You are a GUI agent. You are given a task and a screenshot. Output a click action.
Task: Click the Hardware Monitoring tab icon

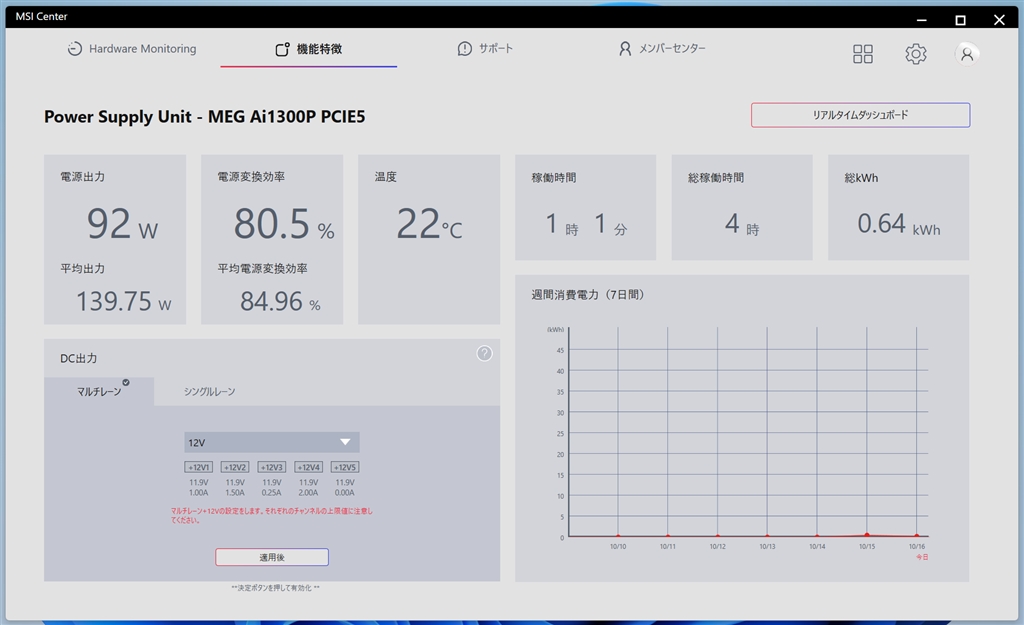tap(75, 49)
